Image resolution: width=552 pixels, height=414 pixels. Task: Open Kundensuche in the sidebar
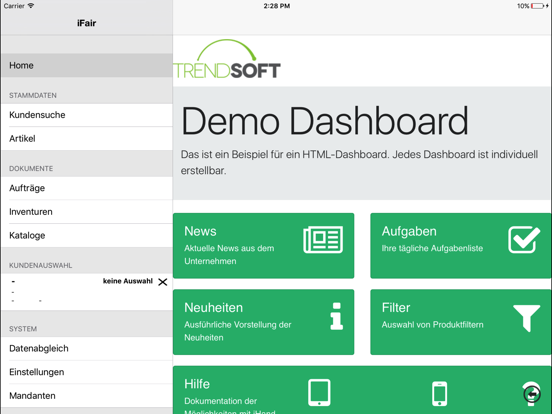click(x=87, y=115)
